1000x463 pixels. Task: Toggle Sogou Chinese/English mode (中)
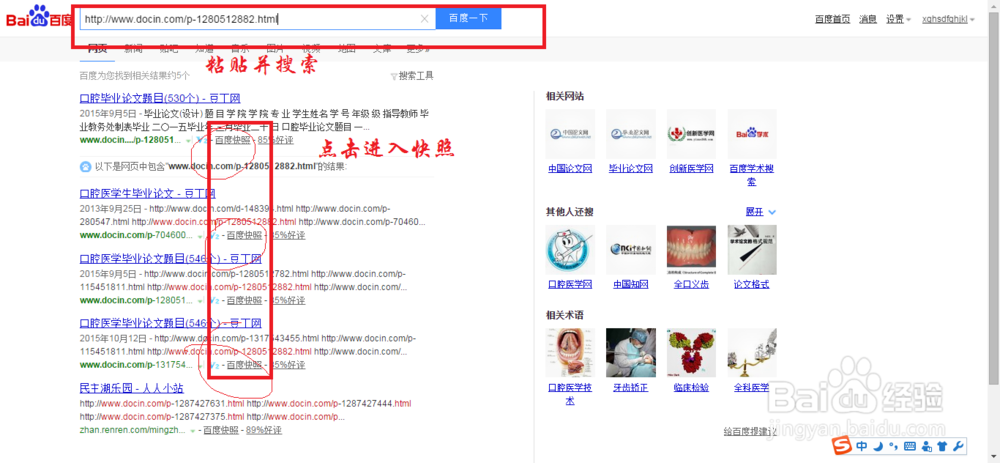click(862, 445)
